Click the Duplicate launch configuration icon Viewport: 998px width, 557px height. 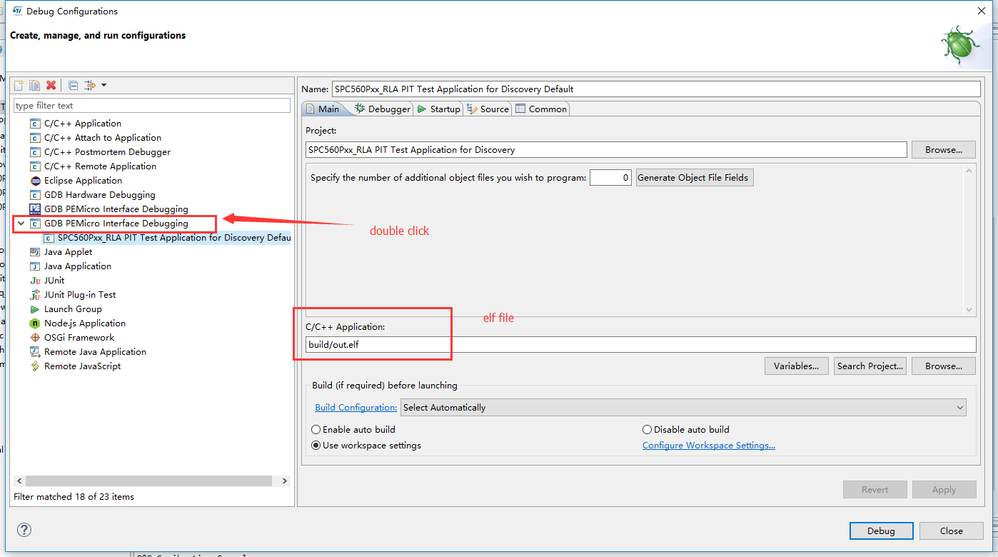coord(34,85)
